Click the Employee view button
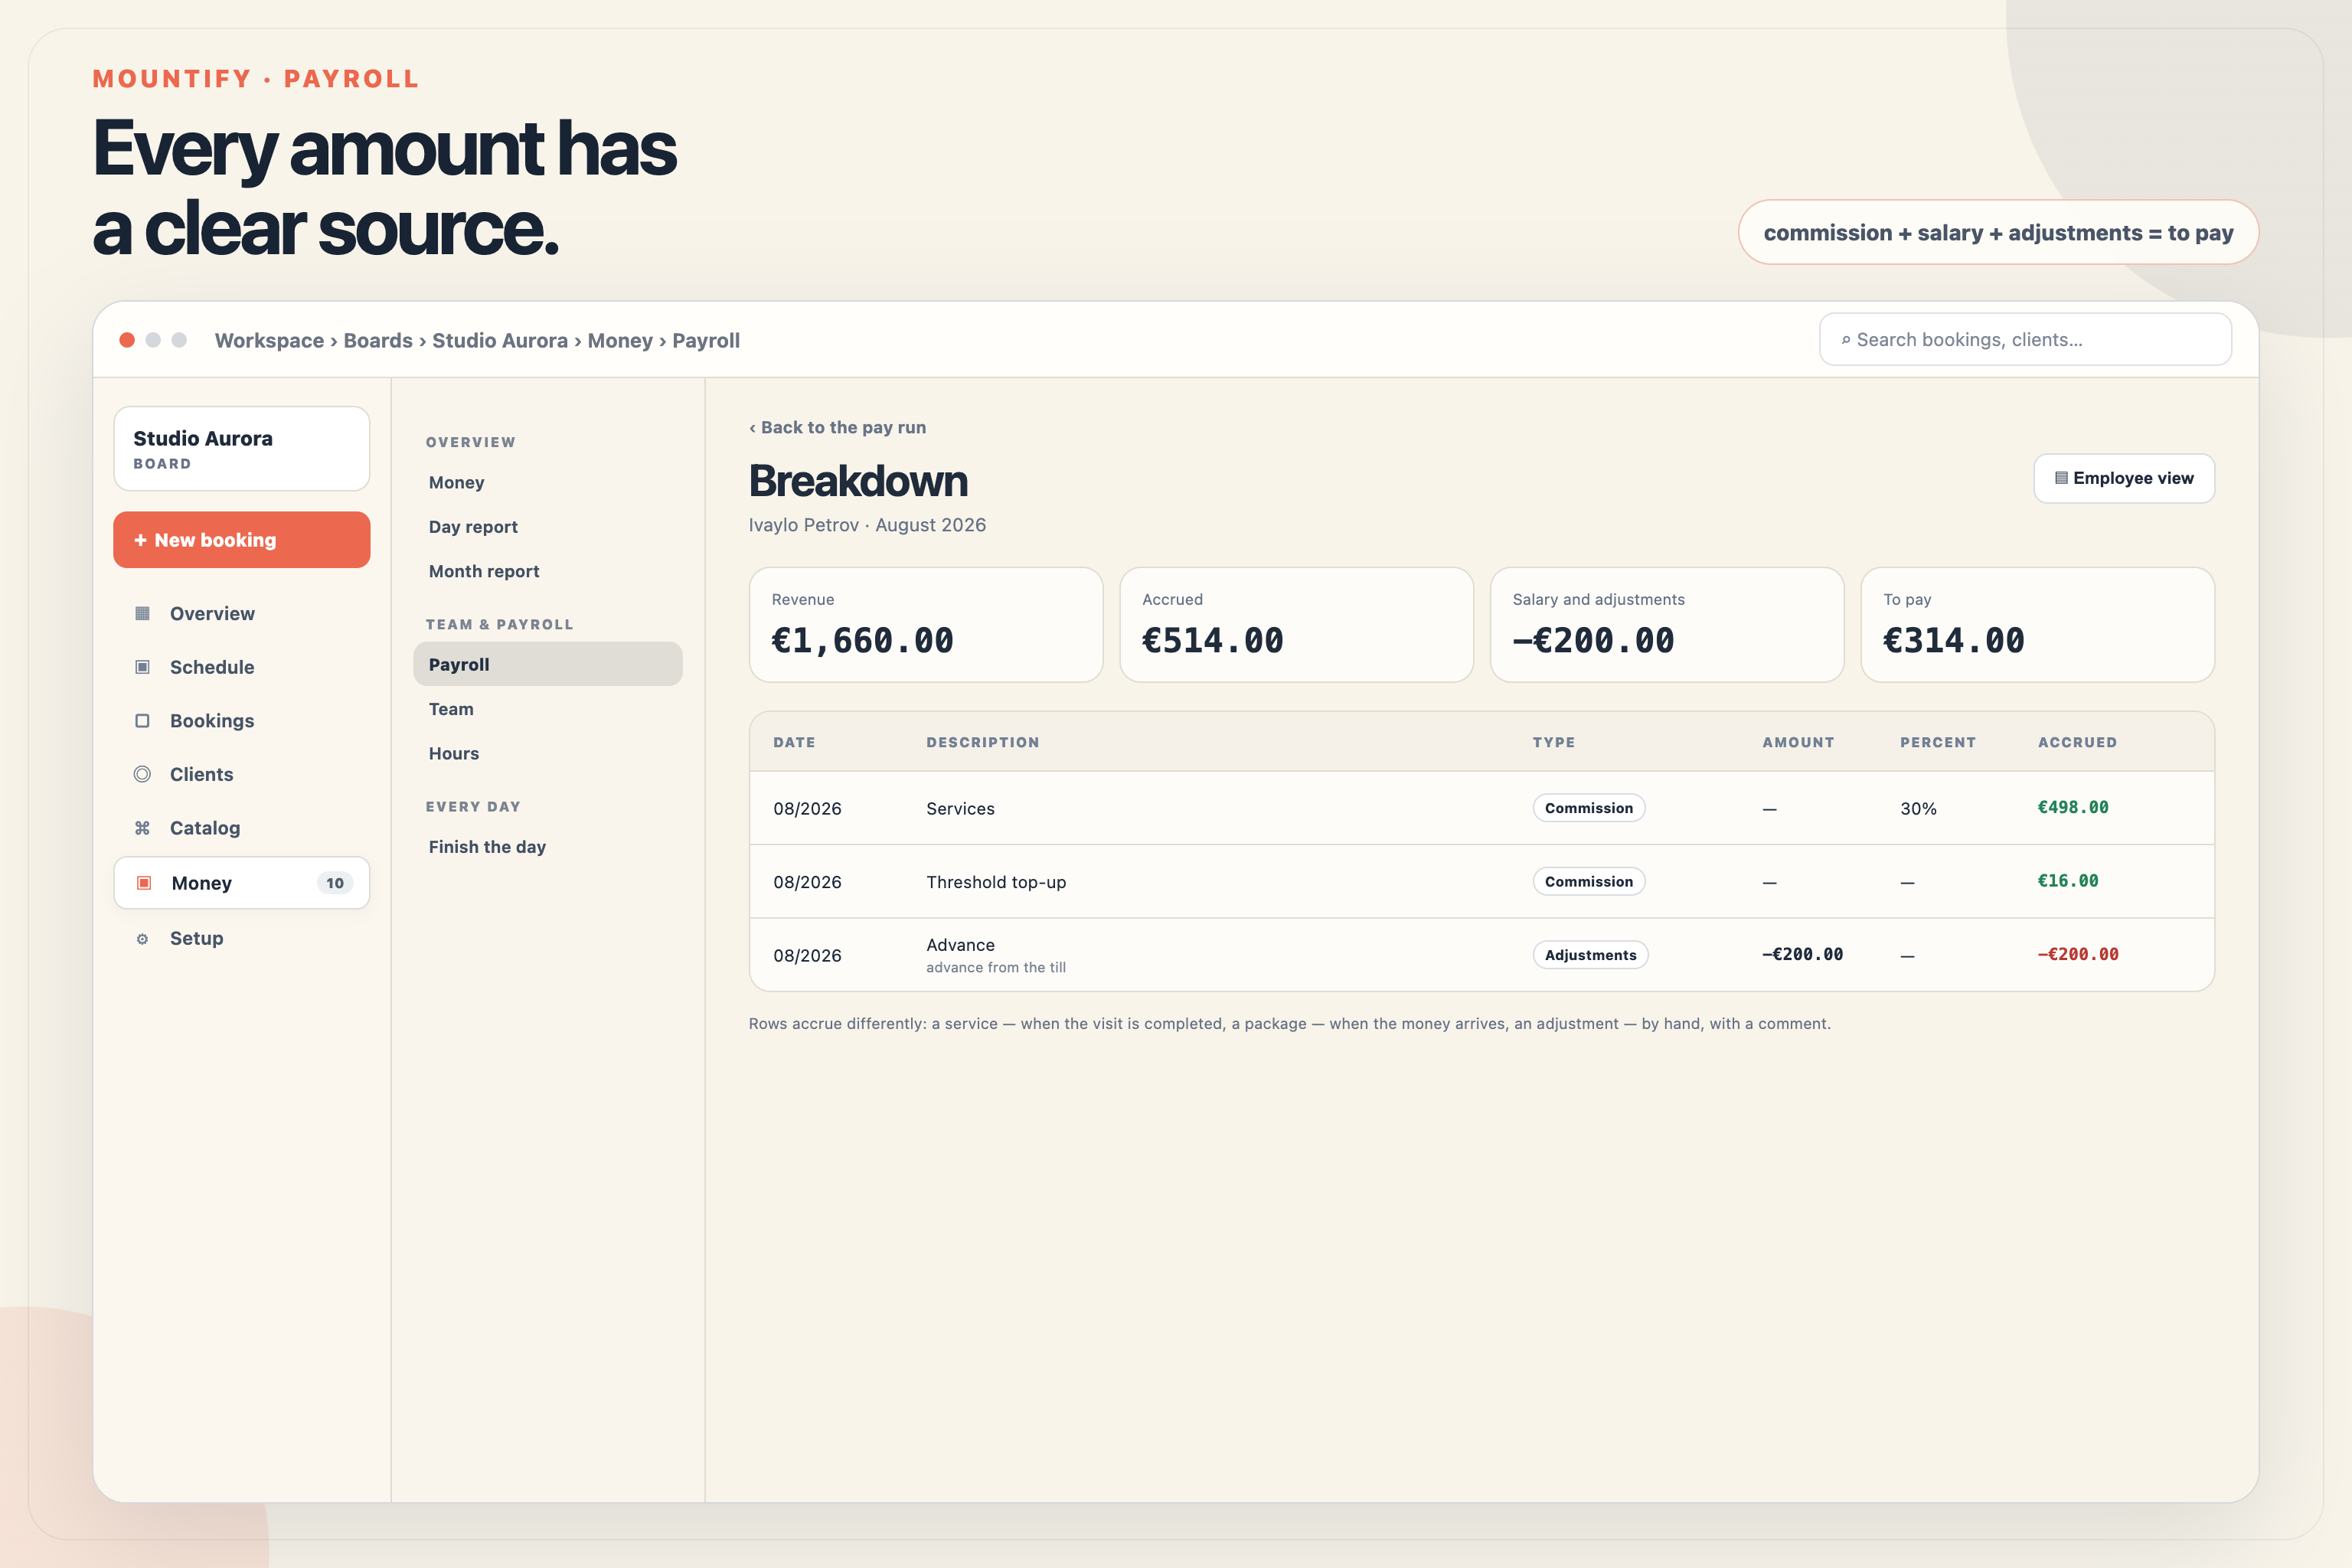 [2124, 478]
